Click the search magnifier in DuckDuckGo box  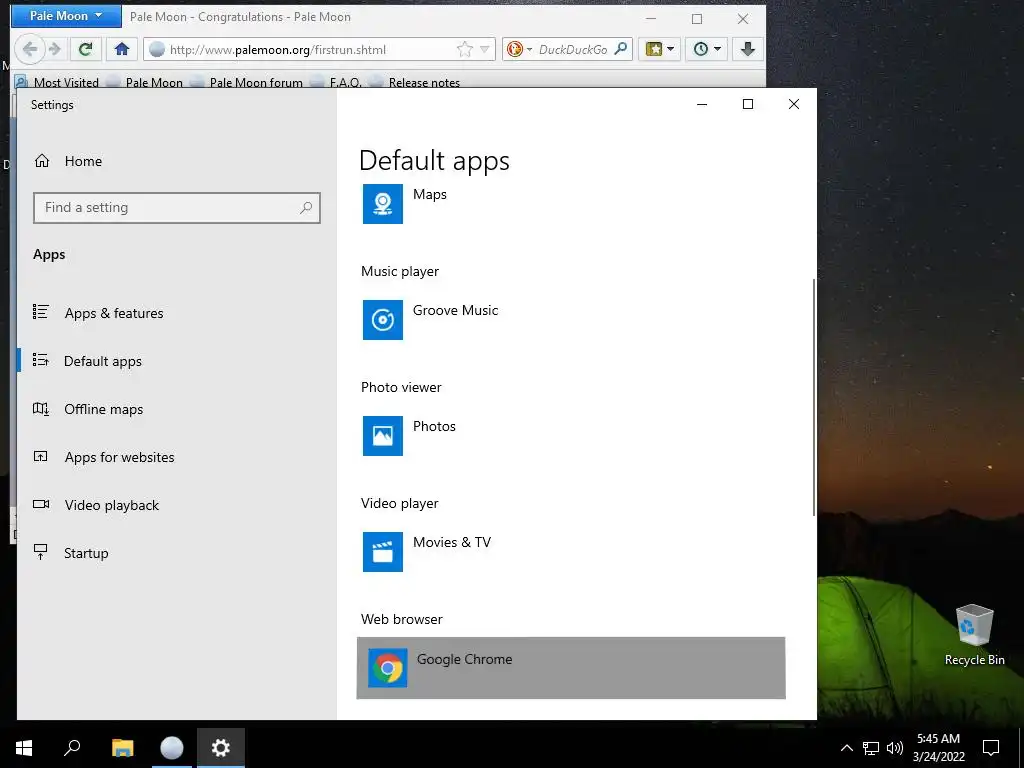tap(620, 49)
